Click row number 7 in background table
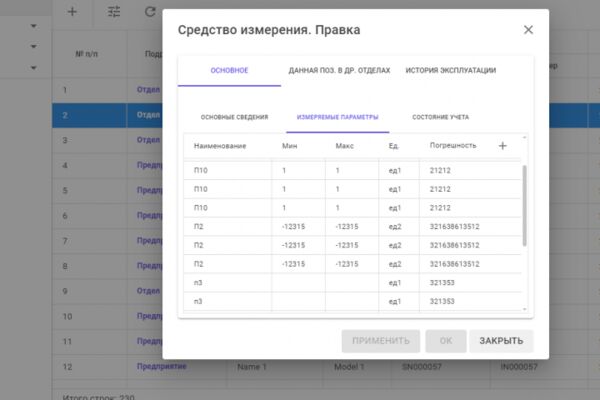 click(x=65, y=241)
